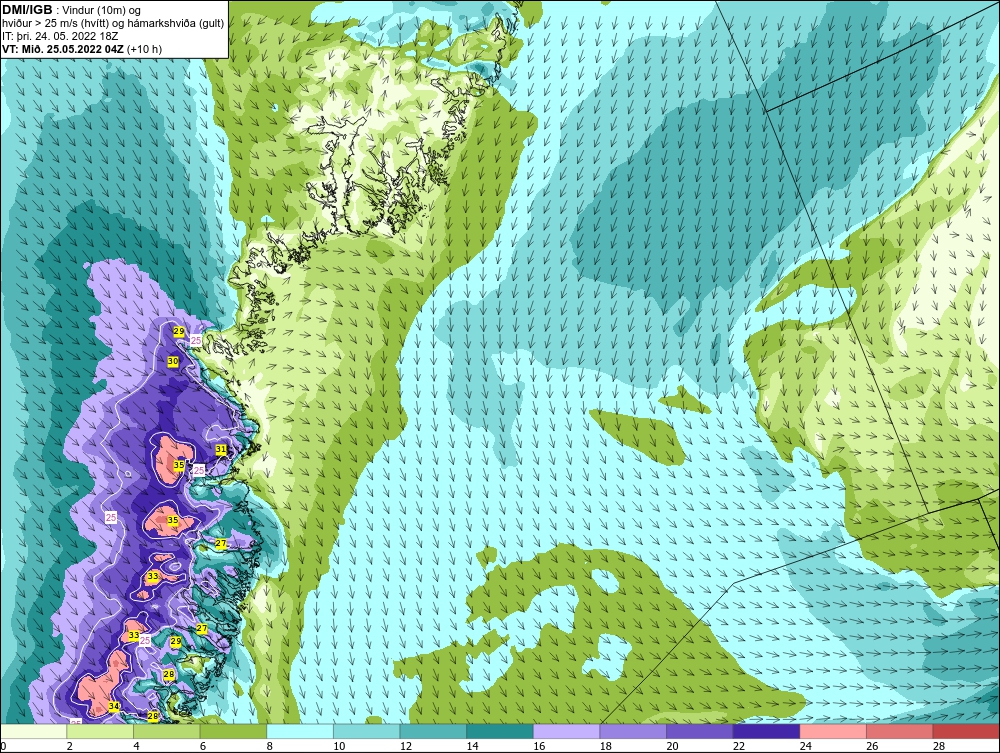Click the 20–22 m/s purple legend swatch
The width and height of the screenshot is (1000, 753).
click(700, 731)
